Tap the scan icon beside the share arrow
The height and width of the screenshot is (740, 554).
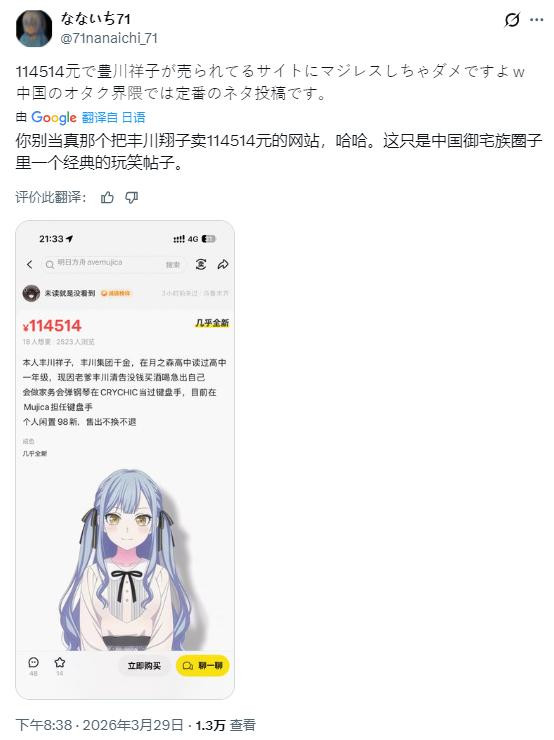tap(201, 264)
